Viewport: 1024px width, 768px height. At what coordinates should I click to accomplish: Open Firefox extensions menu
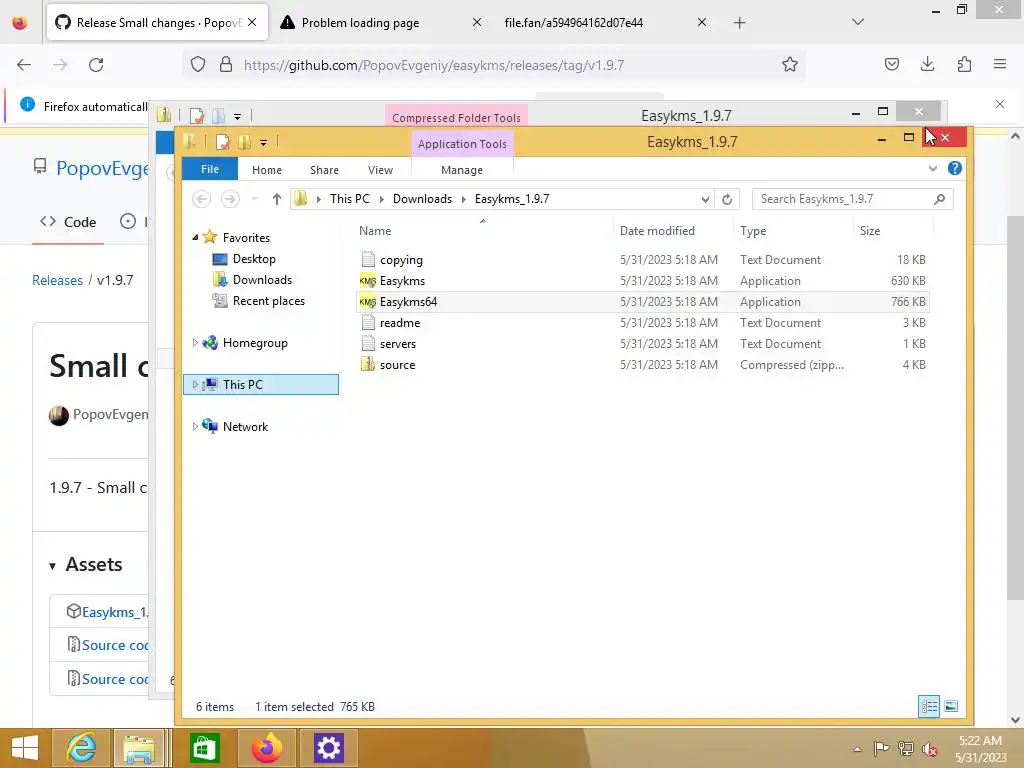click(x=964, y=64)
